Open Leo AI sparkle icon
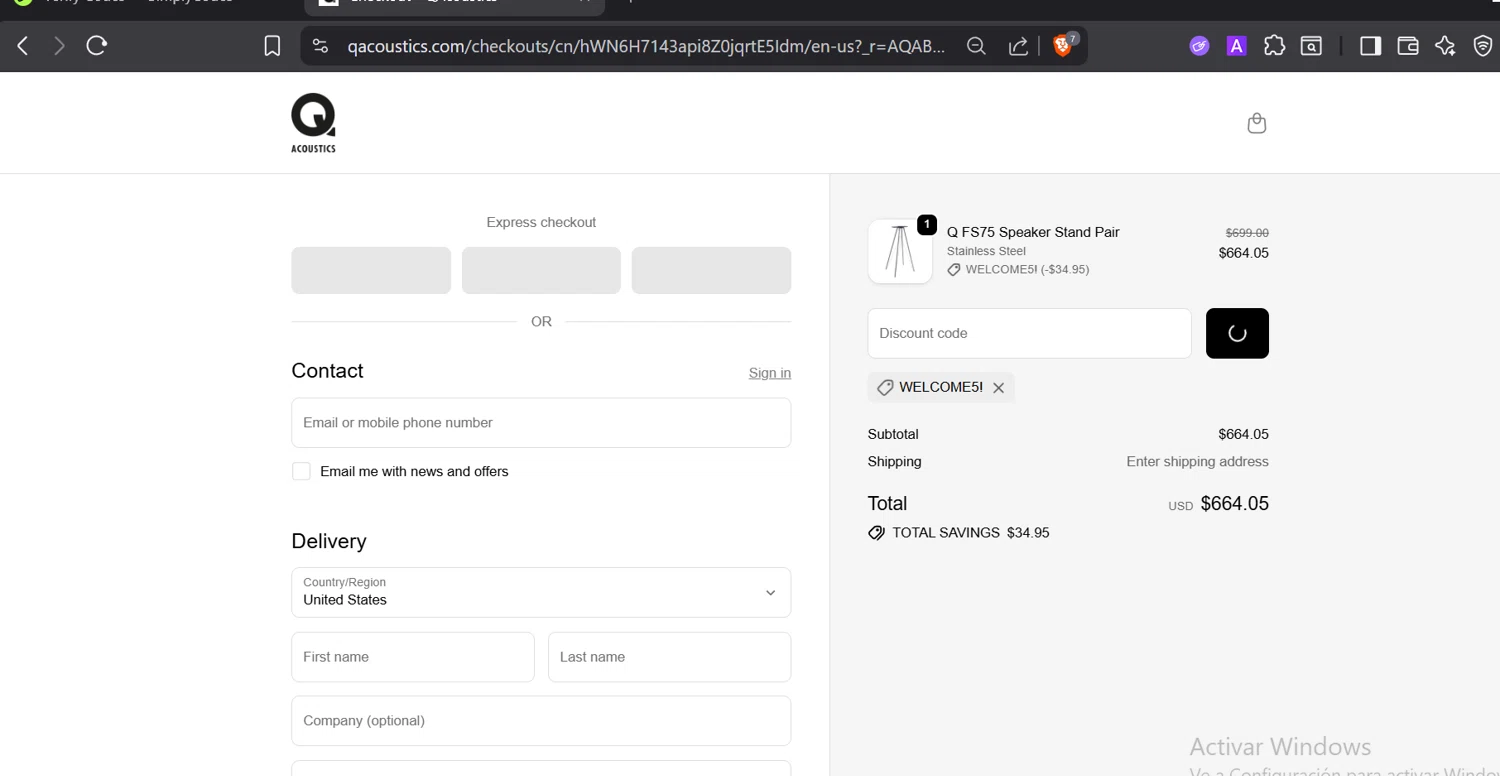Screen dimensions: 1500x776 (1445, 46)
